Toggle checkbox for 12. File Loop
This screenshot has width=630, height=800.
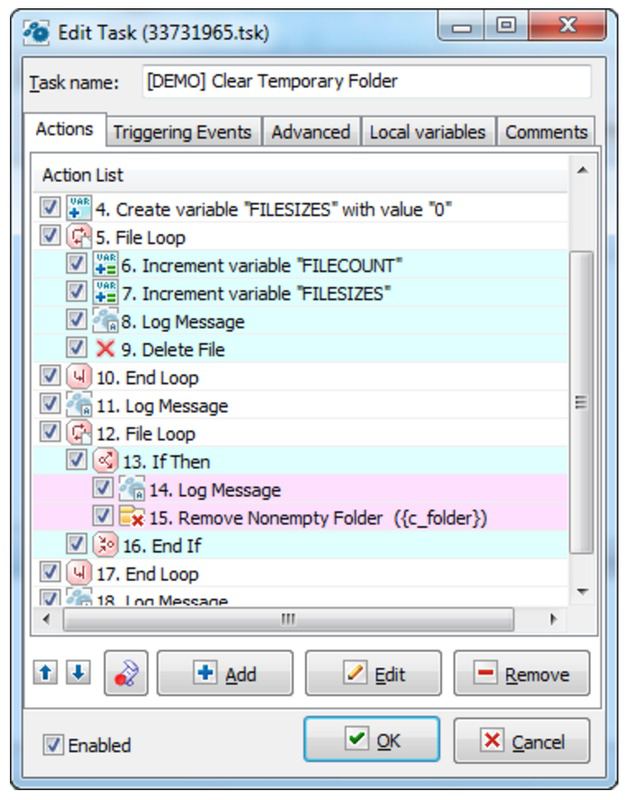[50, 433]
